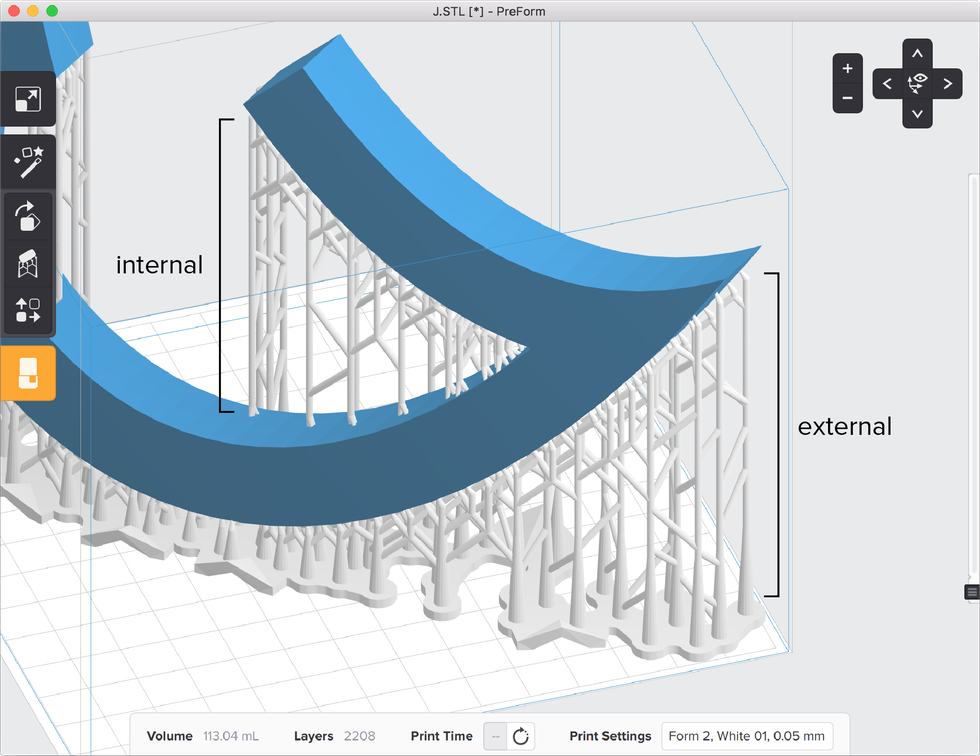The width and height of the screenshot is (980, 756).
Task: Click the Volume readout showing 113.04 mL
Action: point(230,736)
